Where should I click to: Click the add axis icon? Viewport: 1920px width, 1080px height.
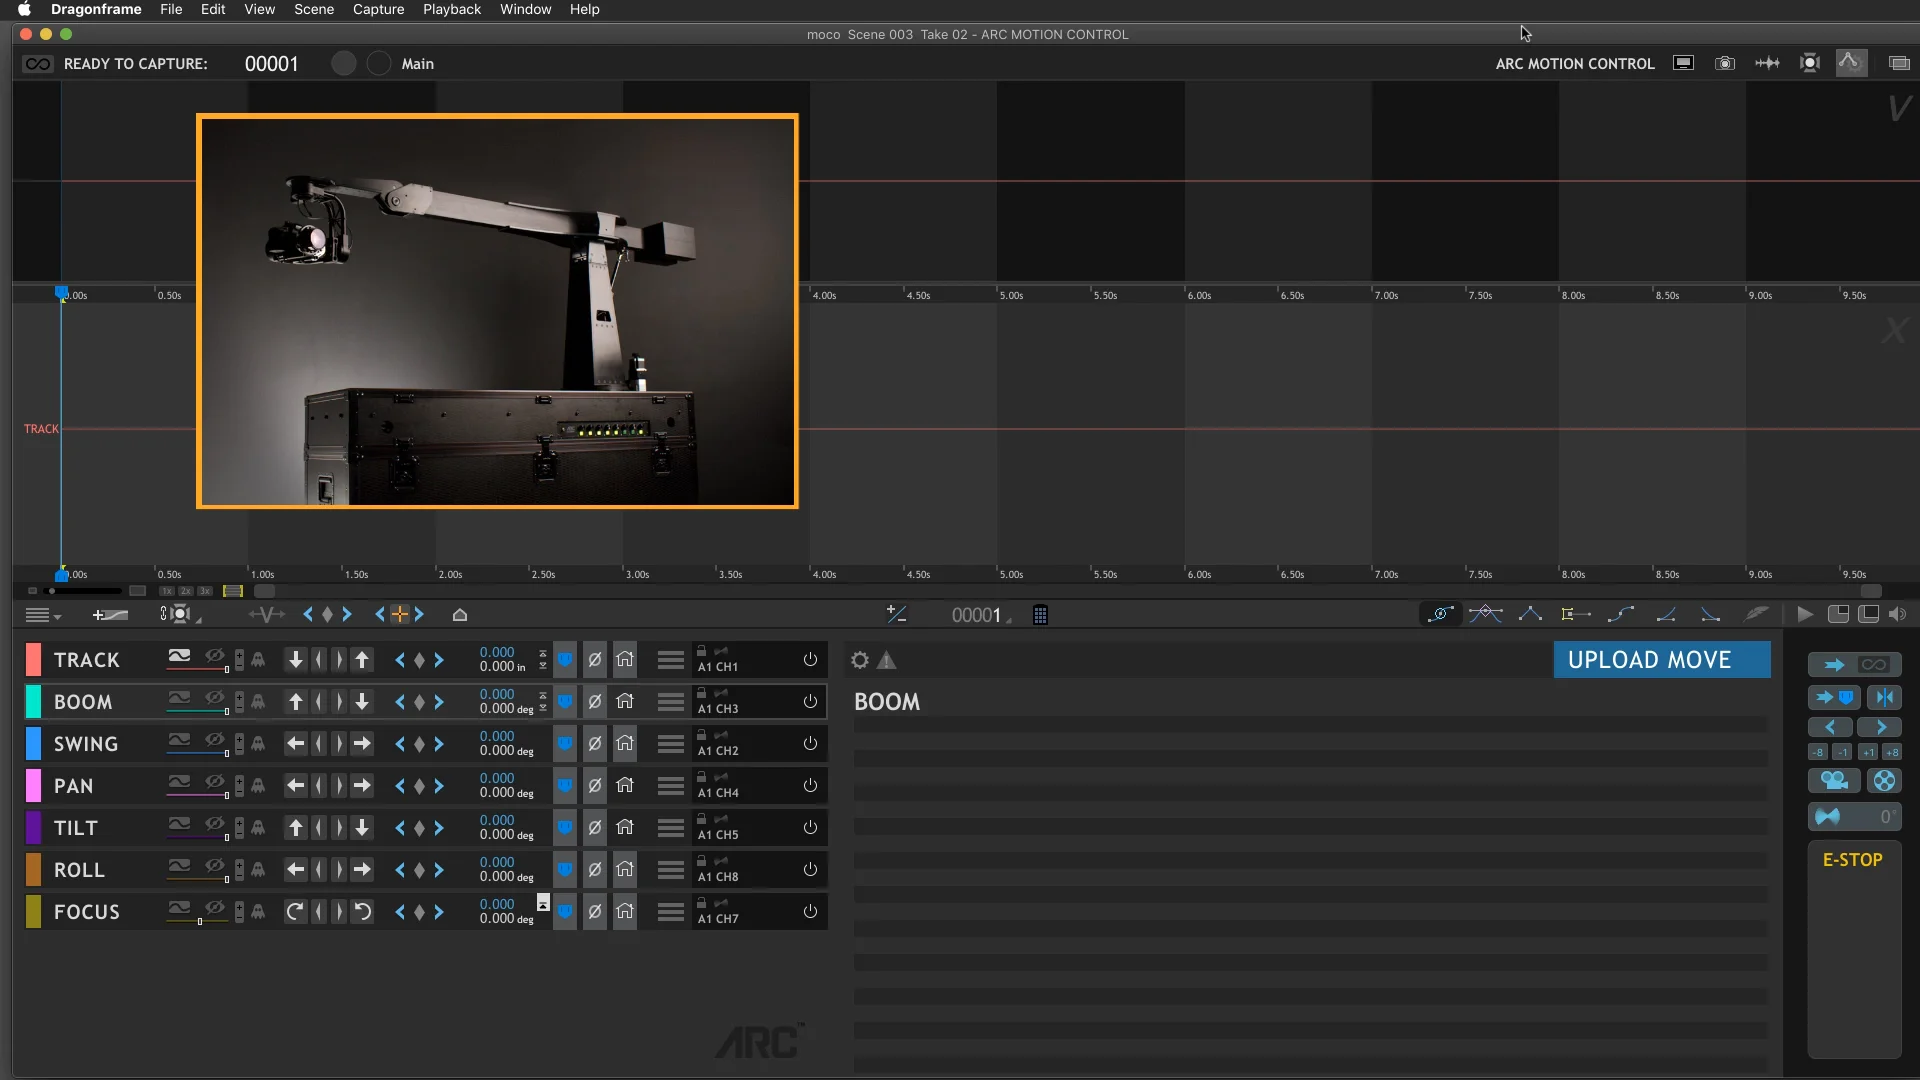(x=110, y=615)
